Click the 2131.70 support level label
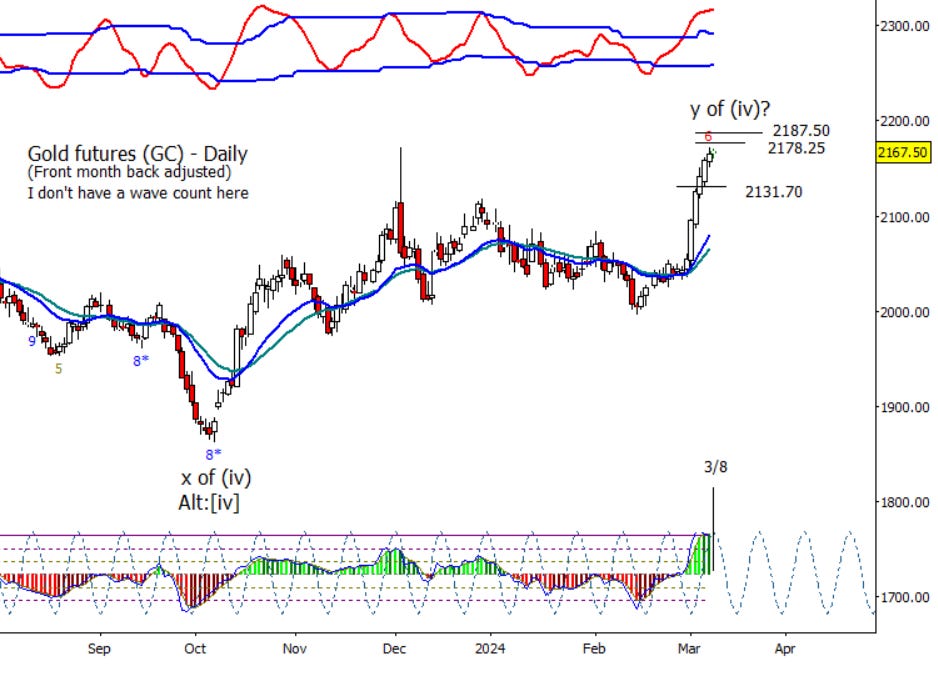Viewport: 938px width, 674px height. (773, 192)
